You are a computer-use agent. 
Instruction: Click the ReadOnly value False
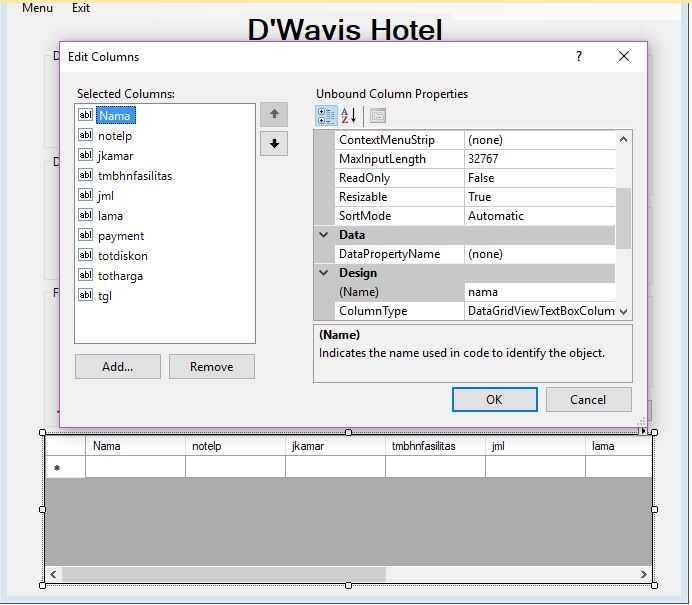(539, 178)
